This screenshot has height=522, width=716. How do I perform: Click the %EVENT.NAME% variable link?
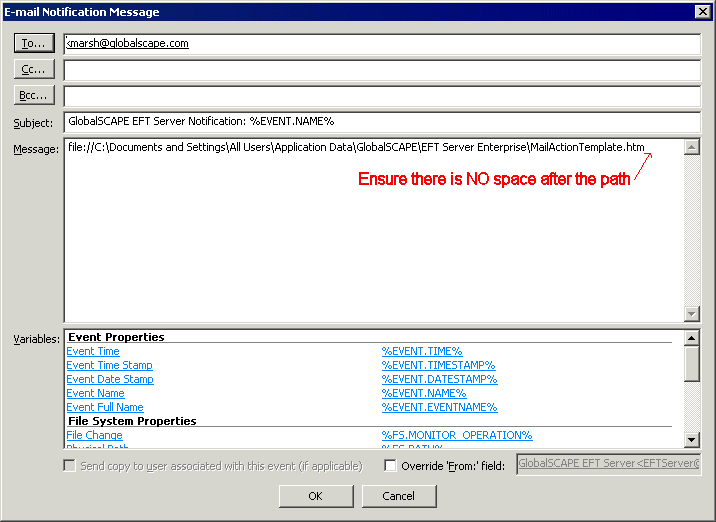(x=424, y=394)
